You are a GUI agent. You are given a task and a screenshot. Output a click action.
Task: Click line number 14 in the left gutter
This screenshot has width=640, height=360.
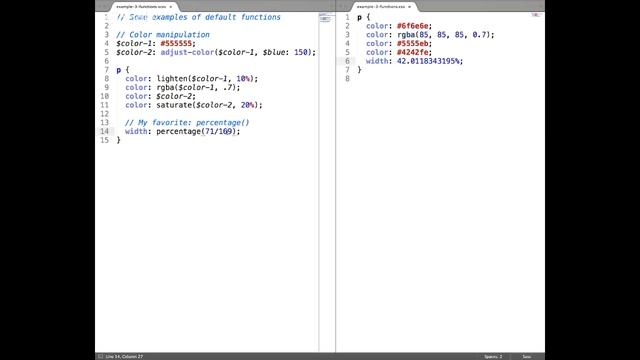(x=104, y=131)
